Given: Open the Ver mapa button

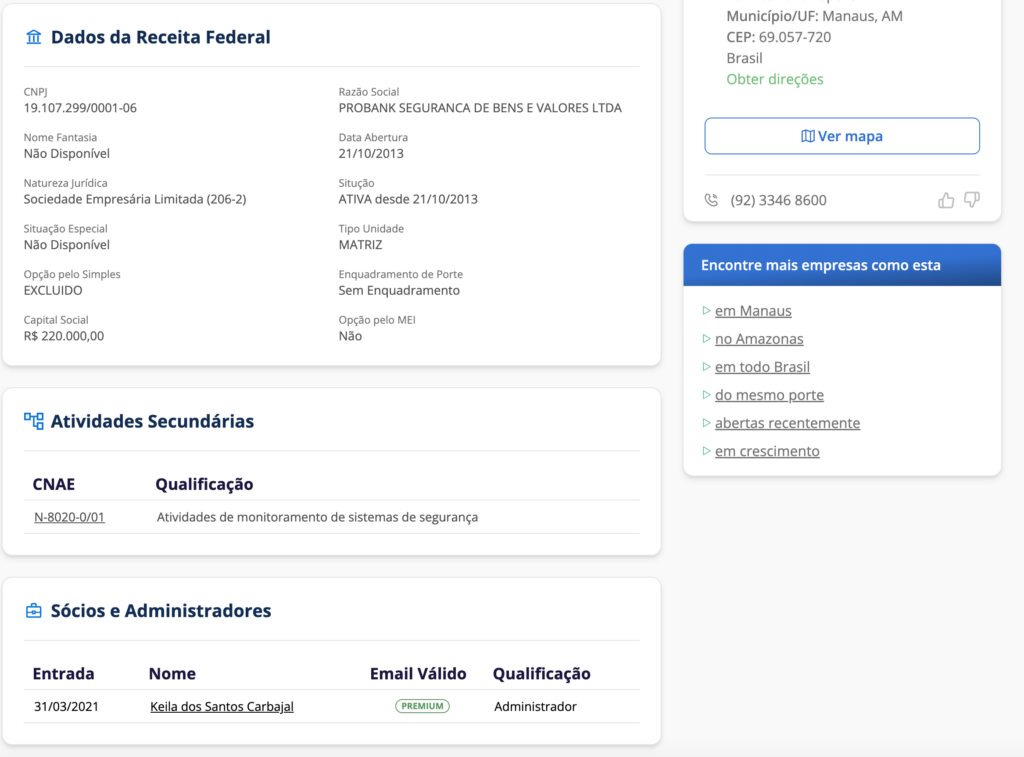Looking at the screenshot, I should pos(842,136).
